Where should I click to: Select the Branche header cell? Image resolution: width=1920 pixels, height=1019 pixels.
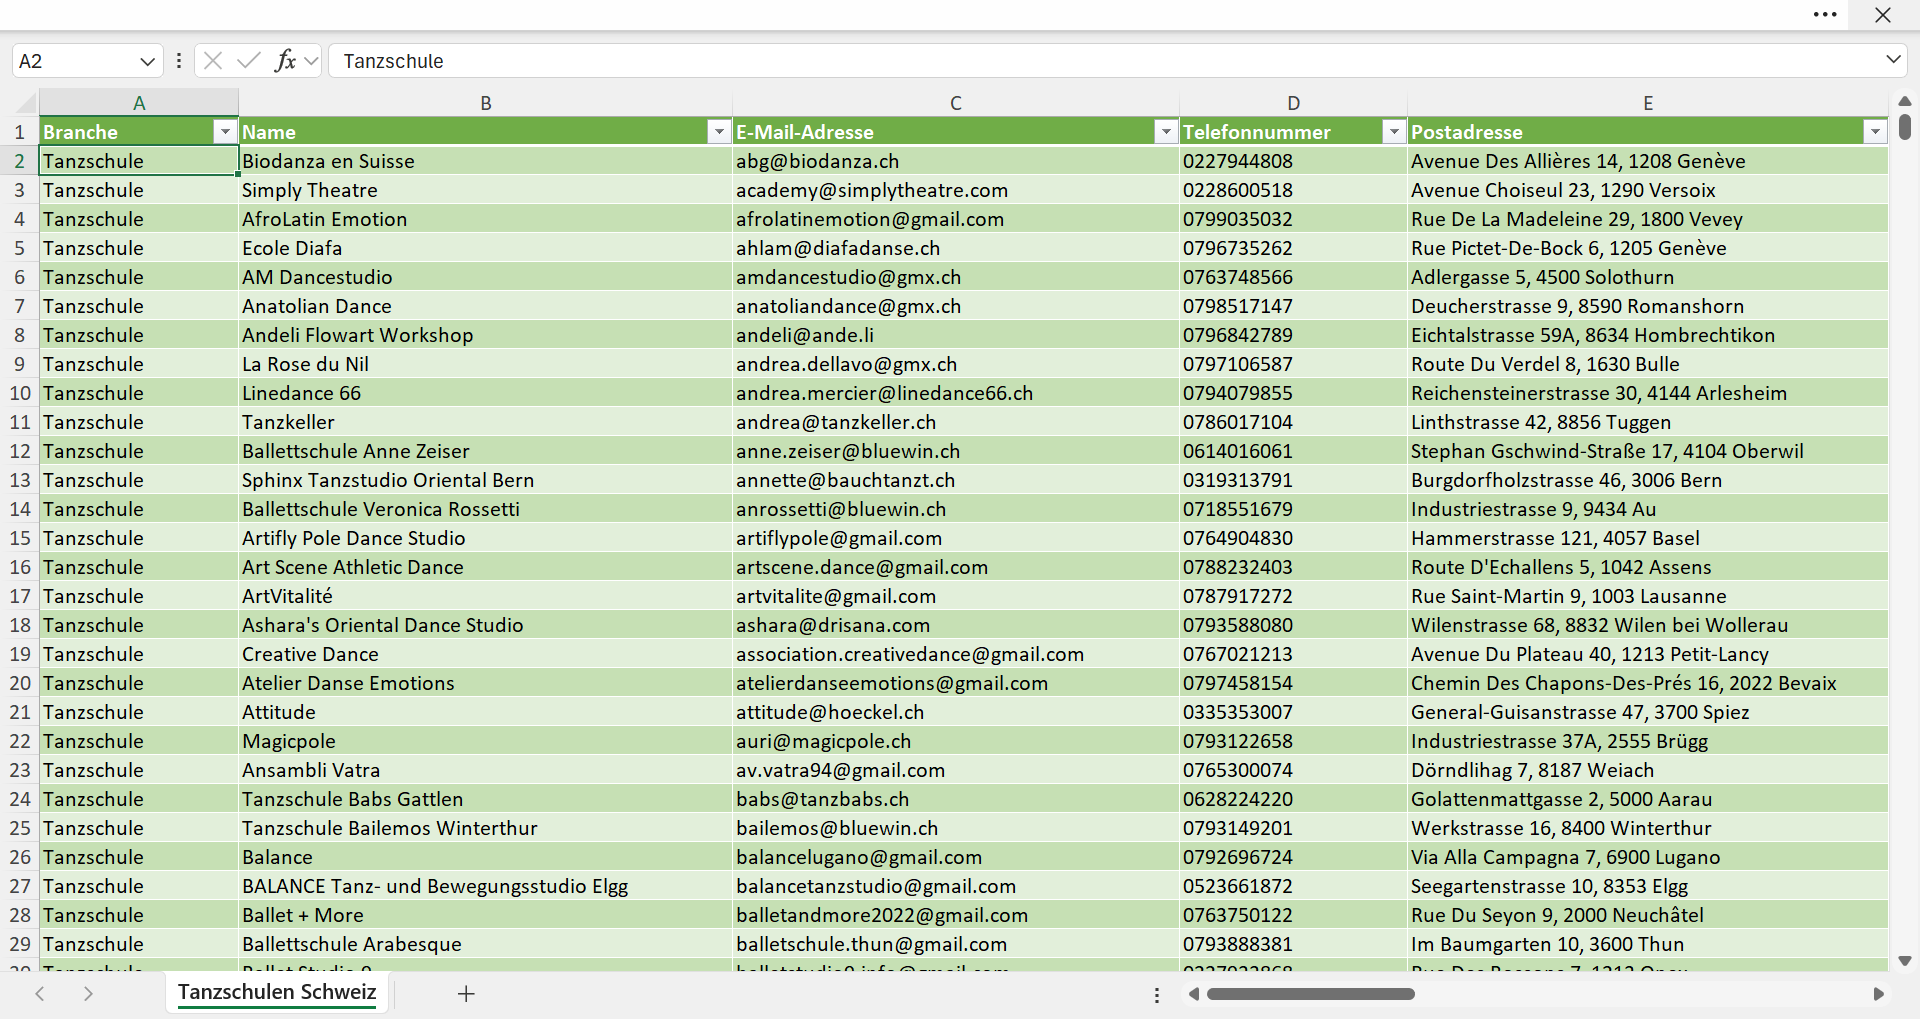pos(139,132)
